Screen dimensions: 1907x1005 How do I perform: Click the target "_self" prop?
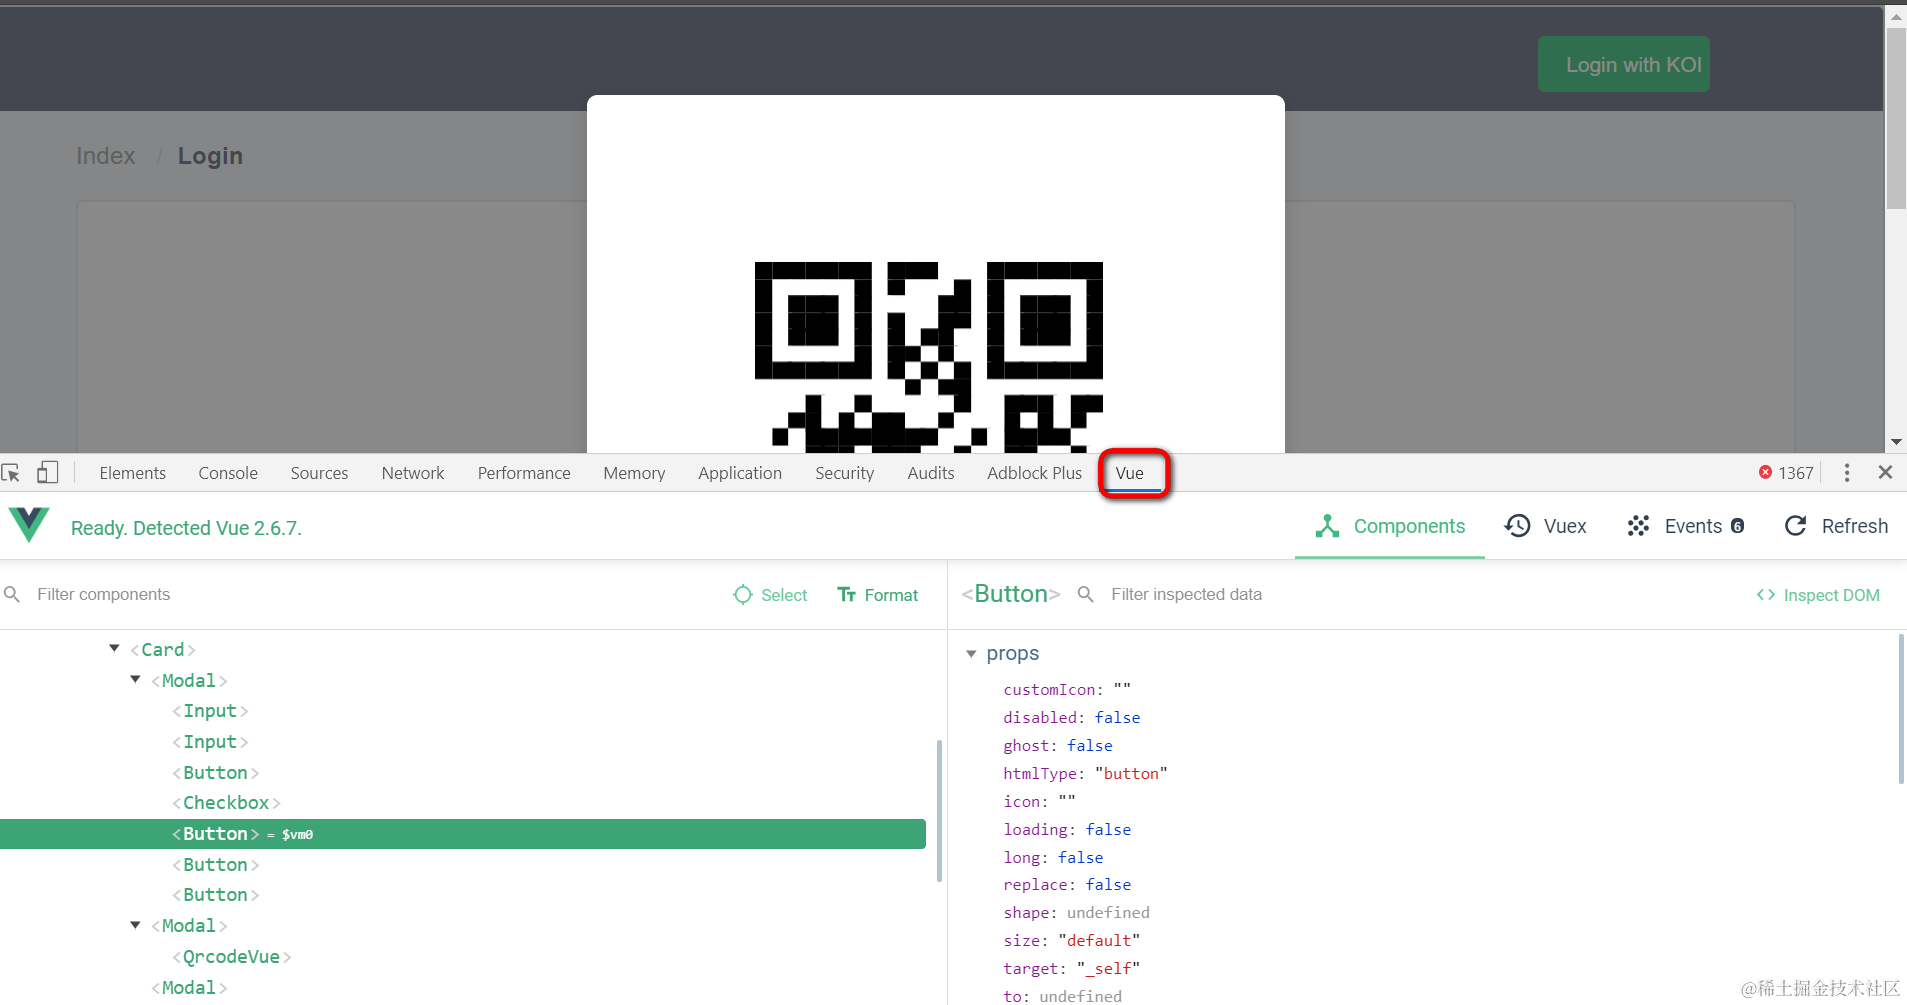[x=1072, y=969]
